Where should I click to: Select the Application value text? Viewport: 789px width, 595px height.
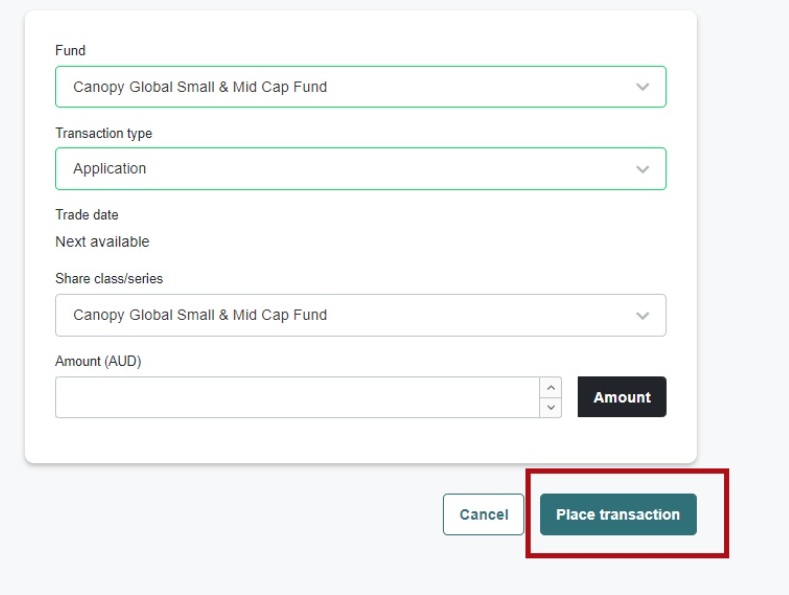110,169
